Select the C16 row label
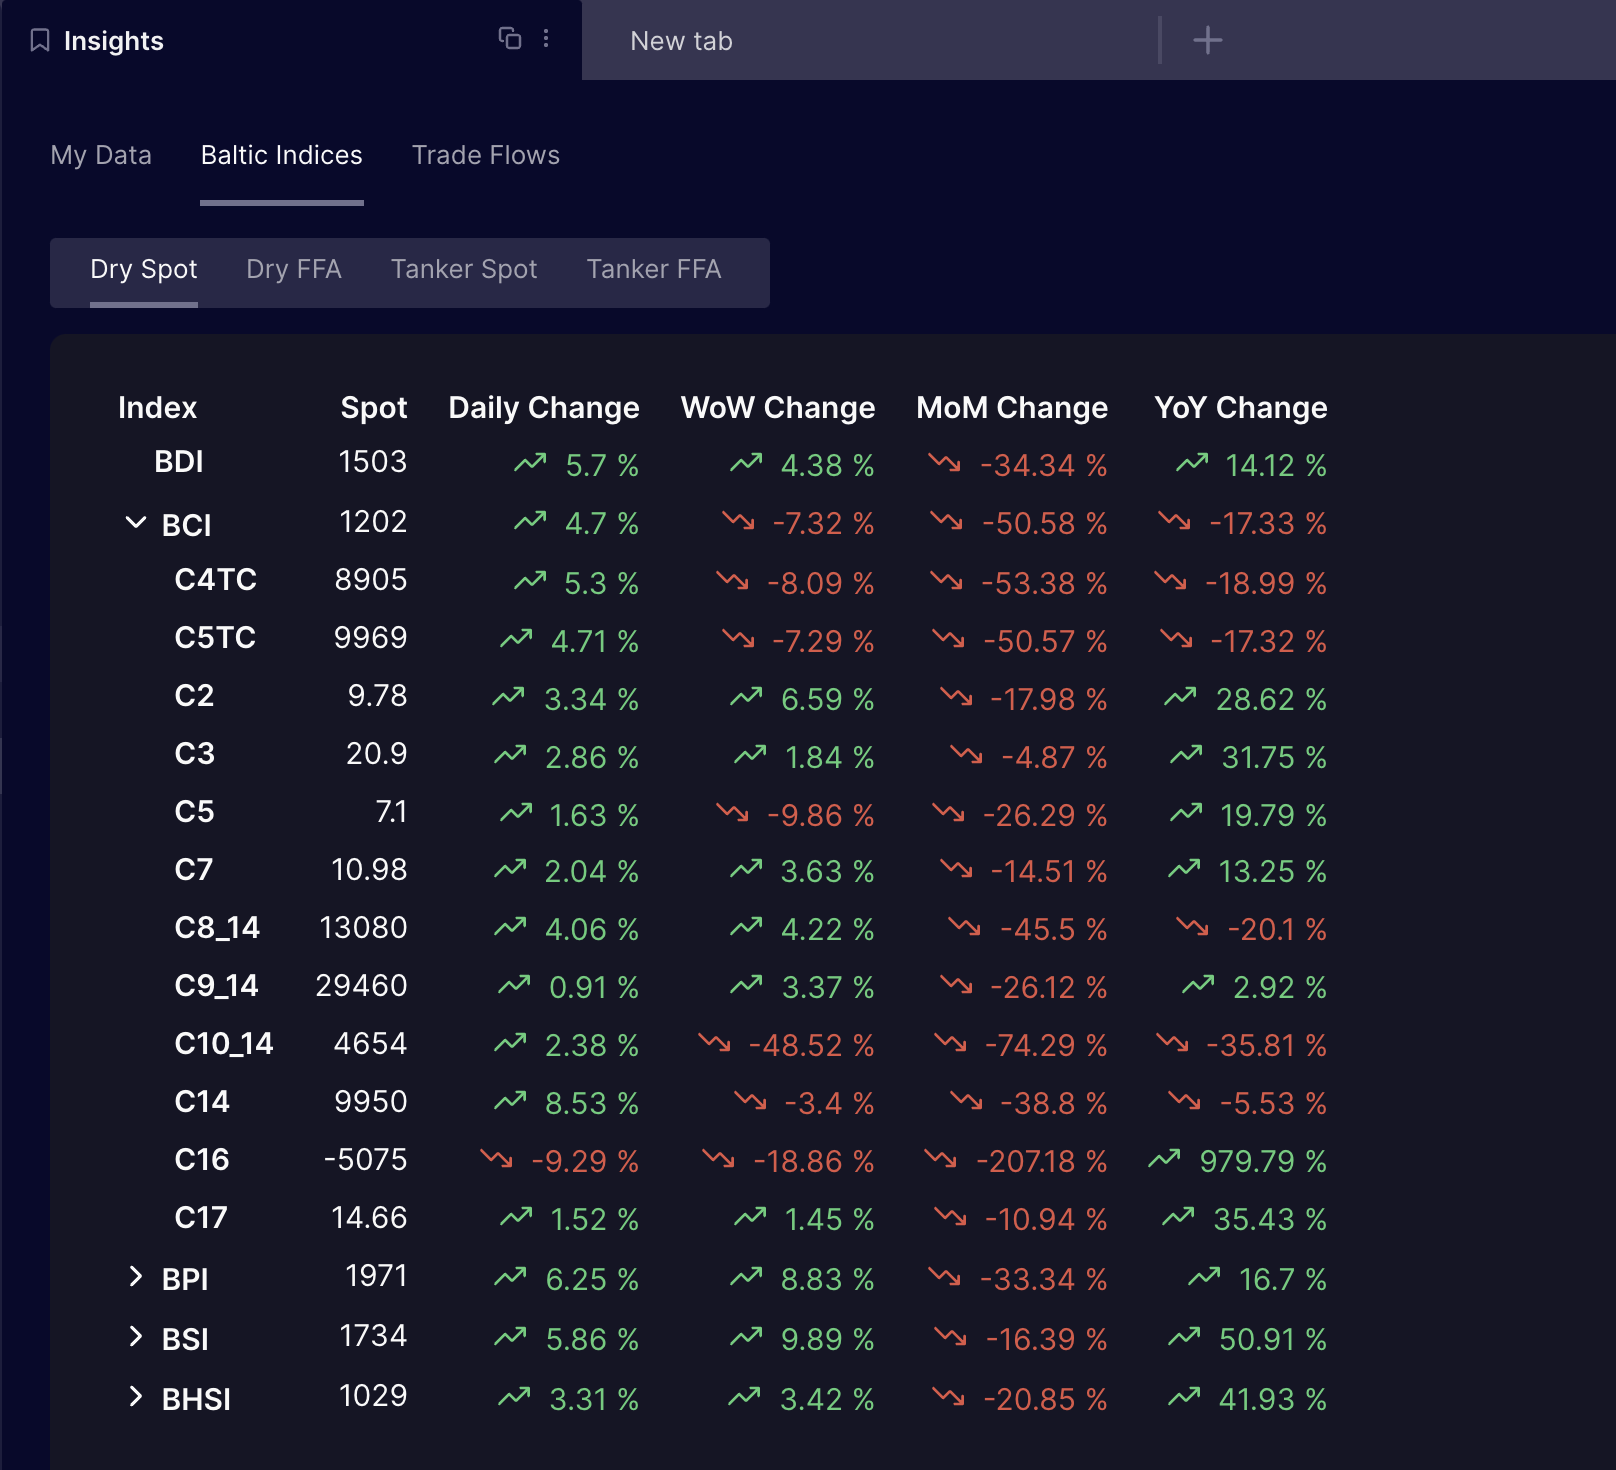 point(202,1160)
